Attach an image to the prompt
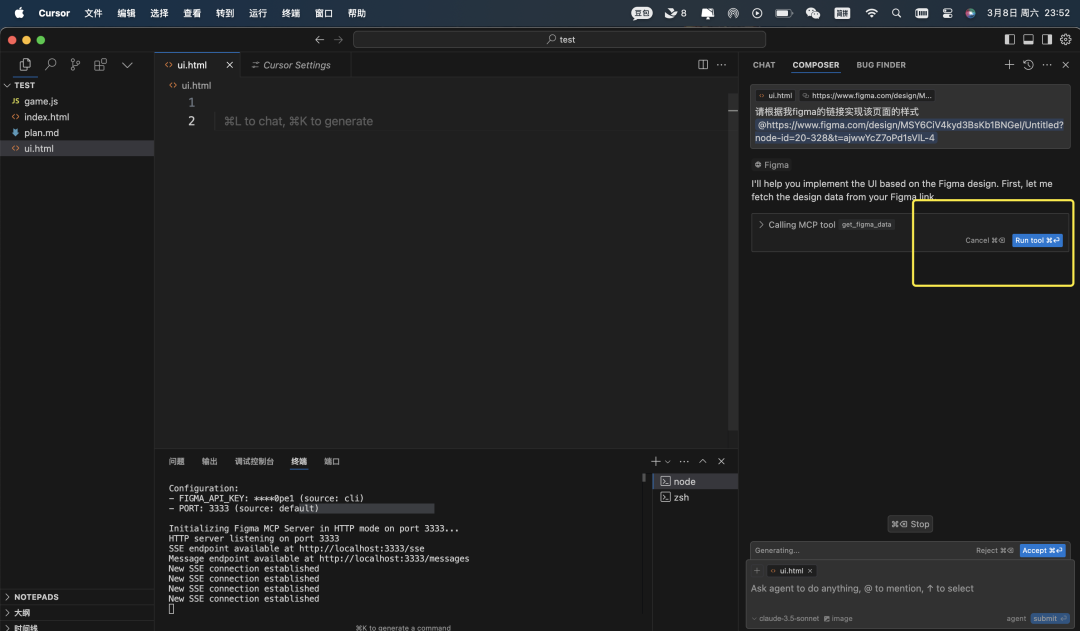 point(838,618)
